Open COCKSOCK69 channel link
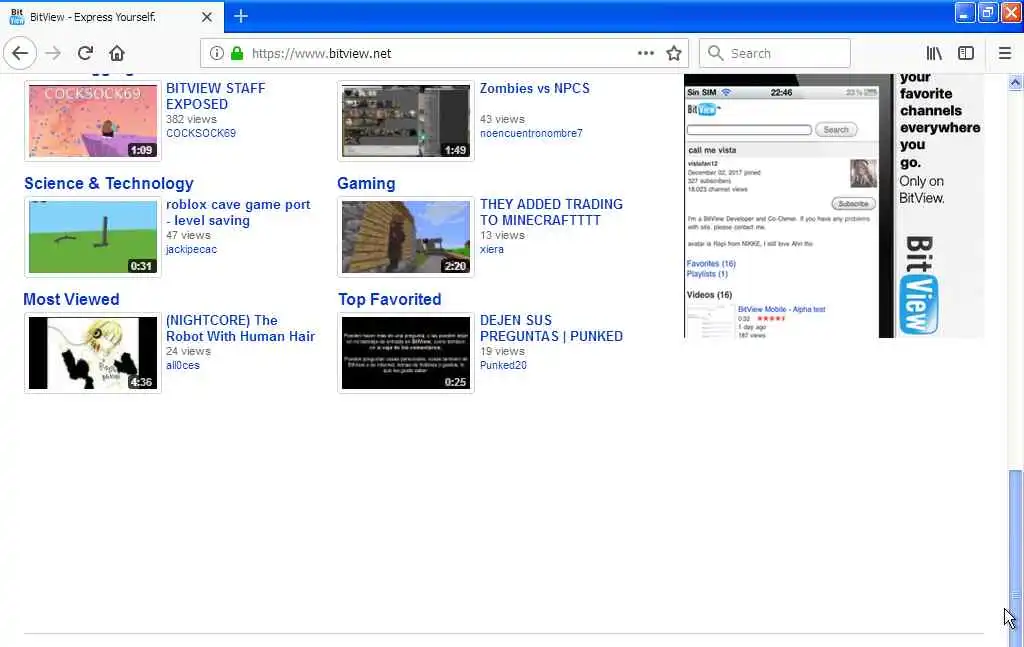 coord(201,133)
